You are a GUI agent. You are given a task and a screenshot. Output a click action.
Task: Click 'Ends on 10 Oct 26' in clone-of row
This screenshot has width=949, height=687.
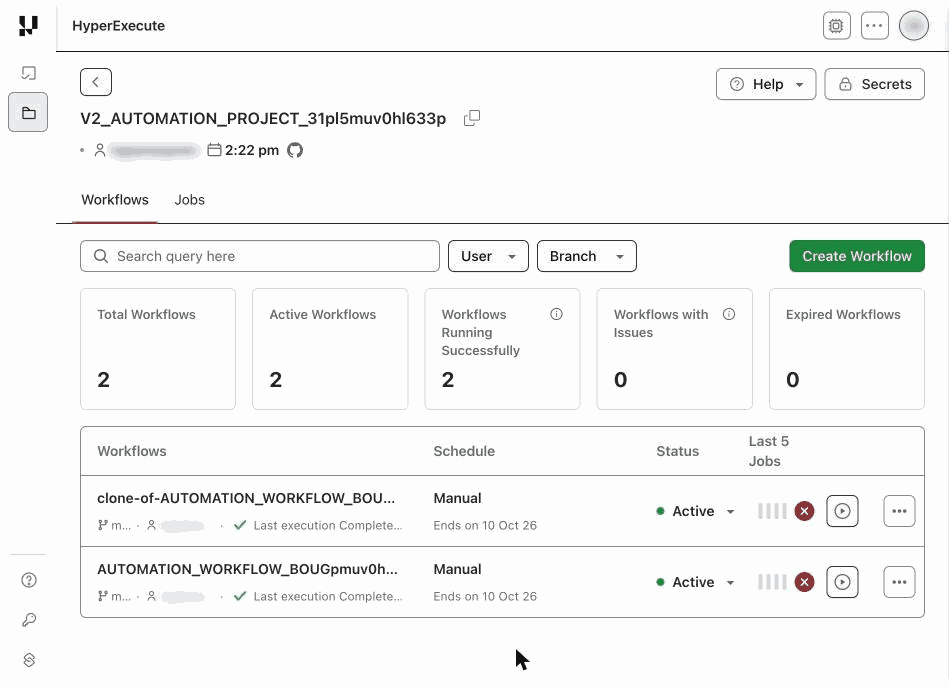tap(485, 525)
